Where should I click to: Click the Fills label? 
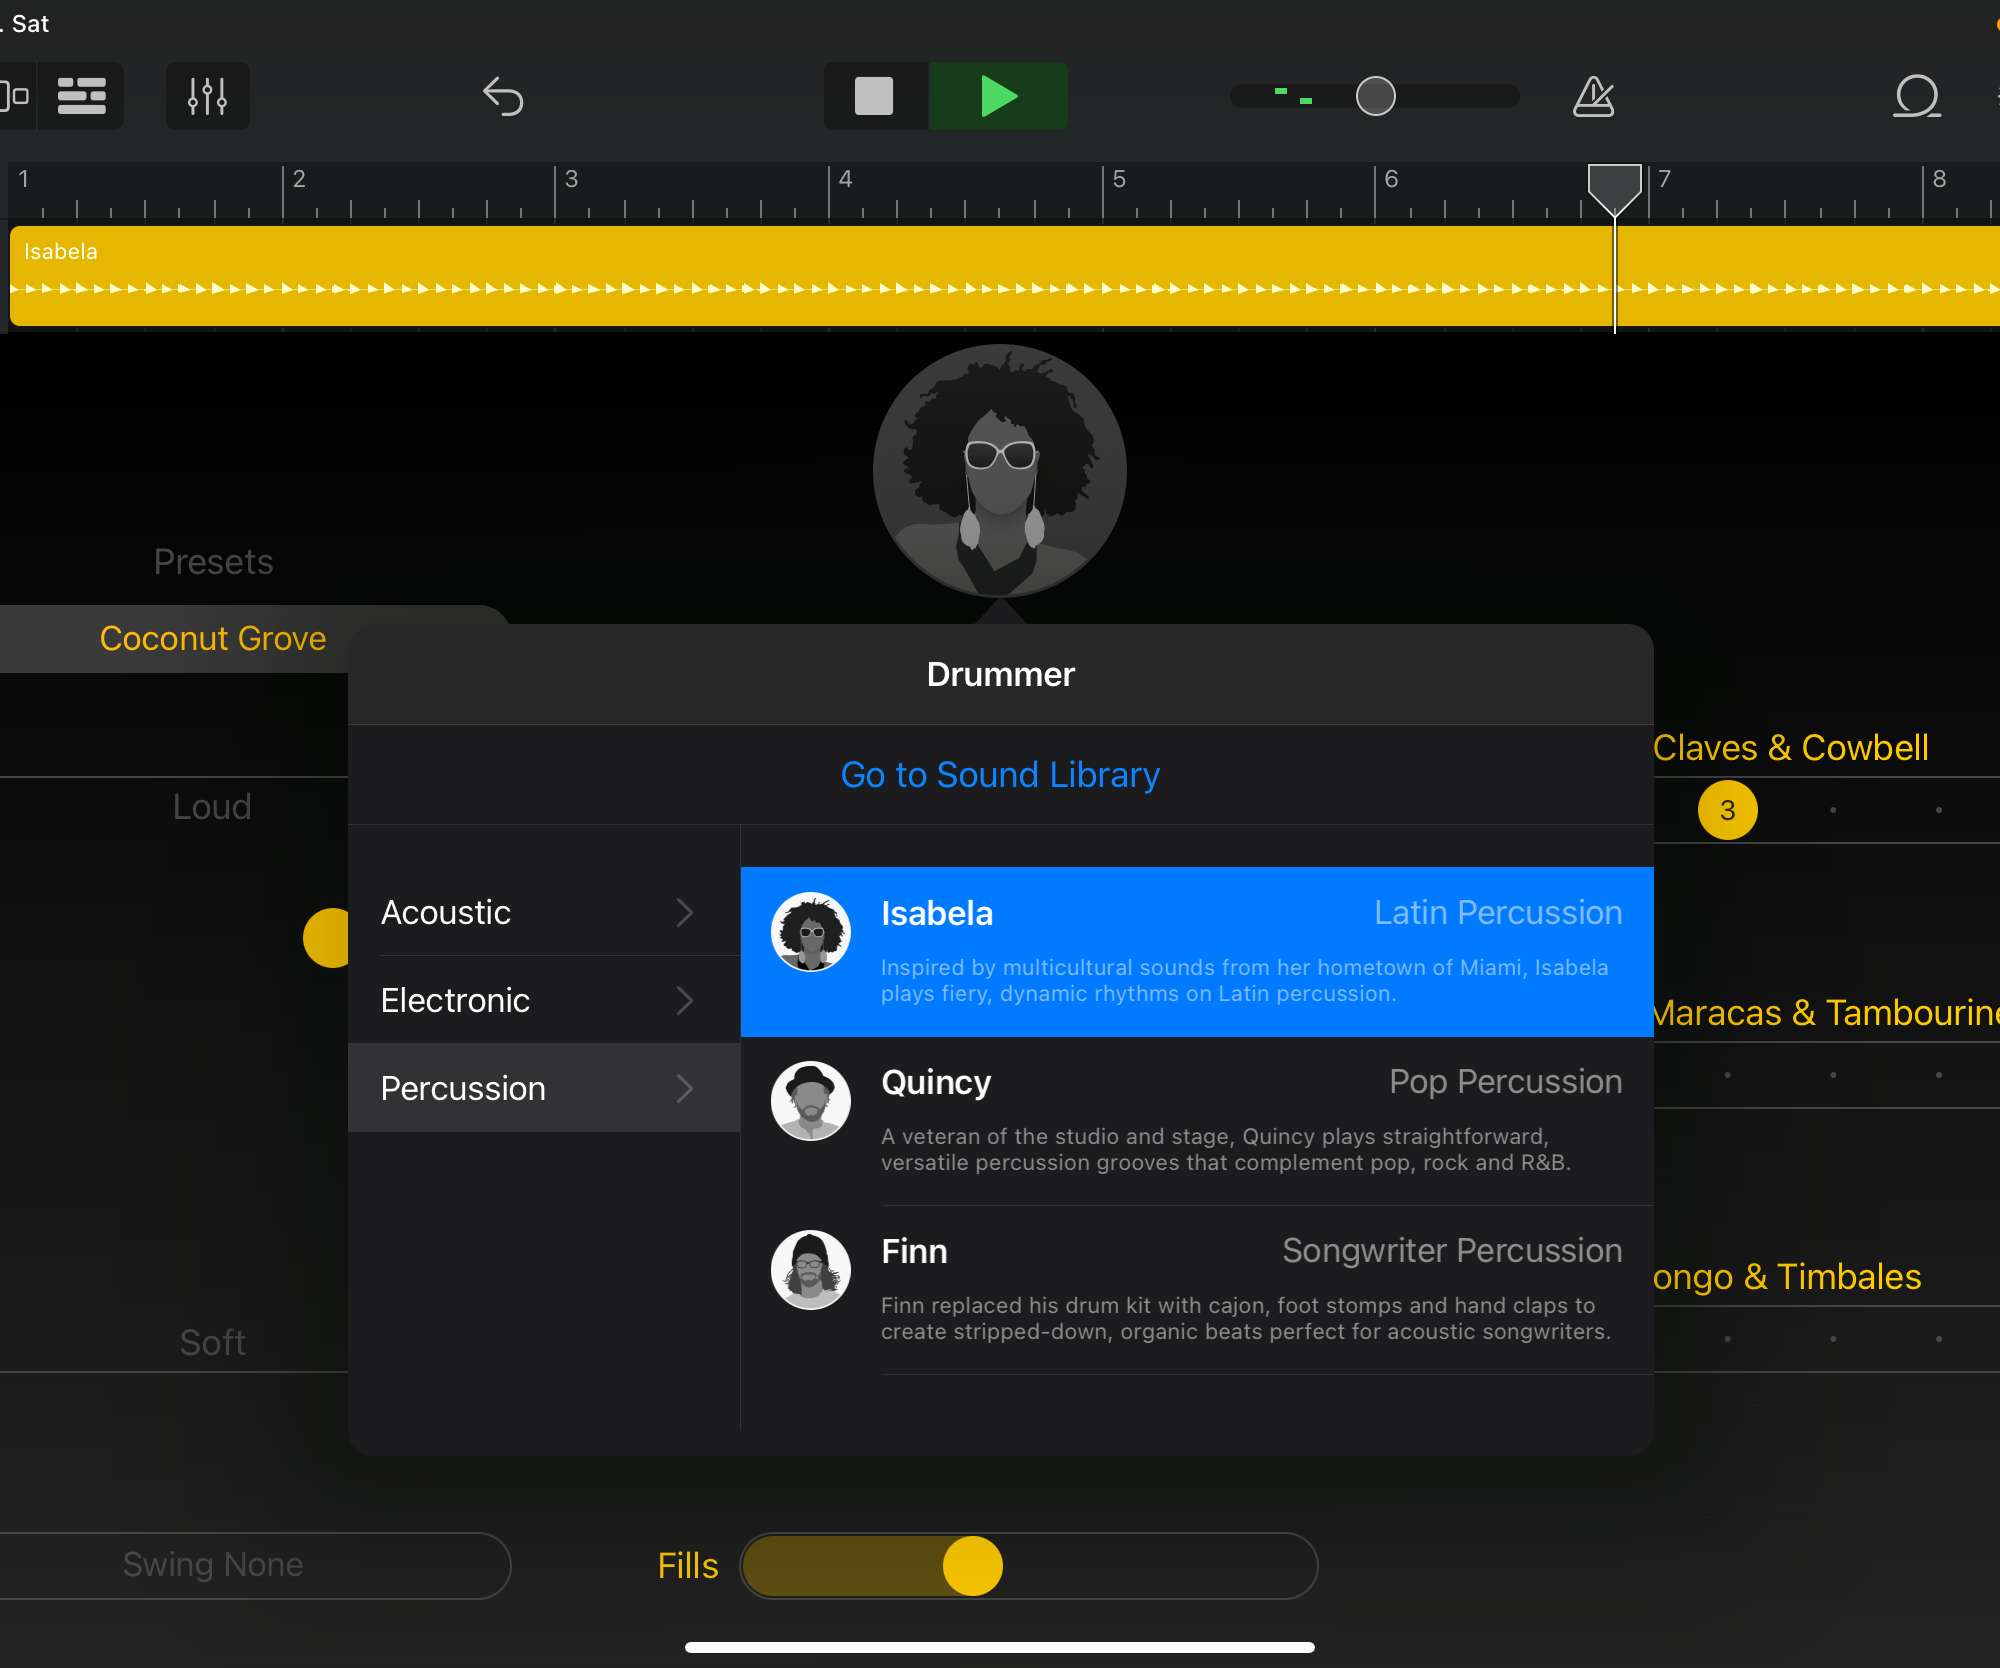click(688, 1566)
